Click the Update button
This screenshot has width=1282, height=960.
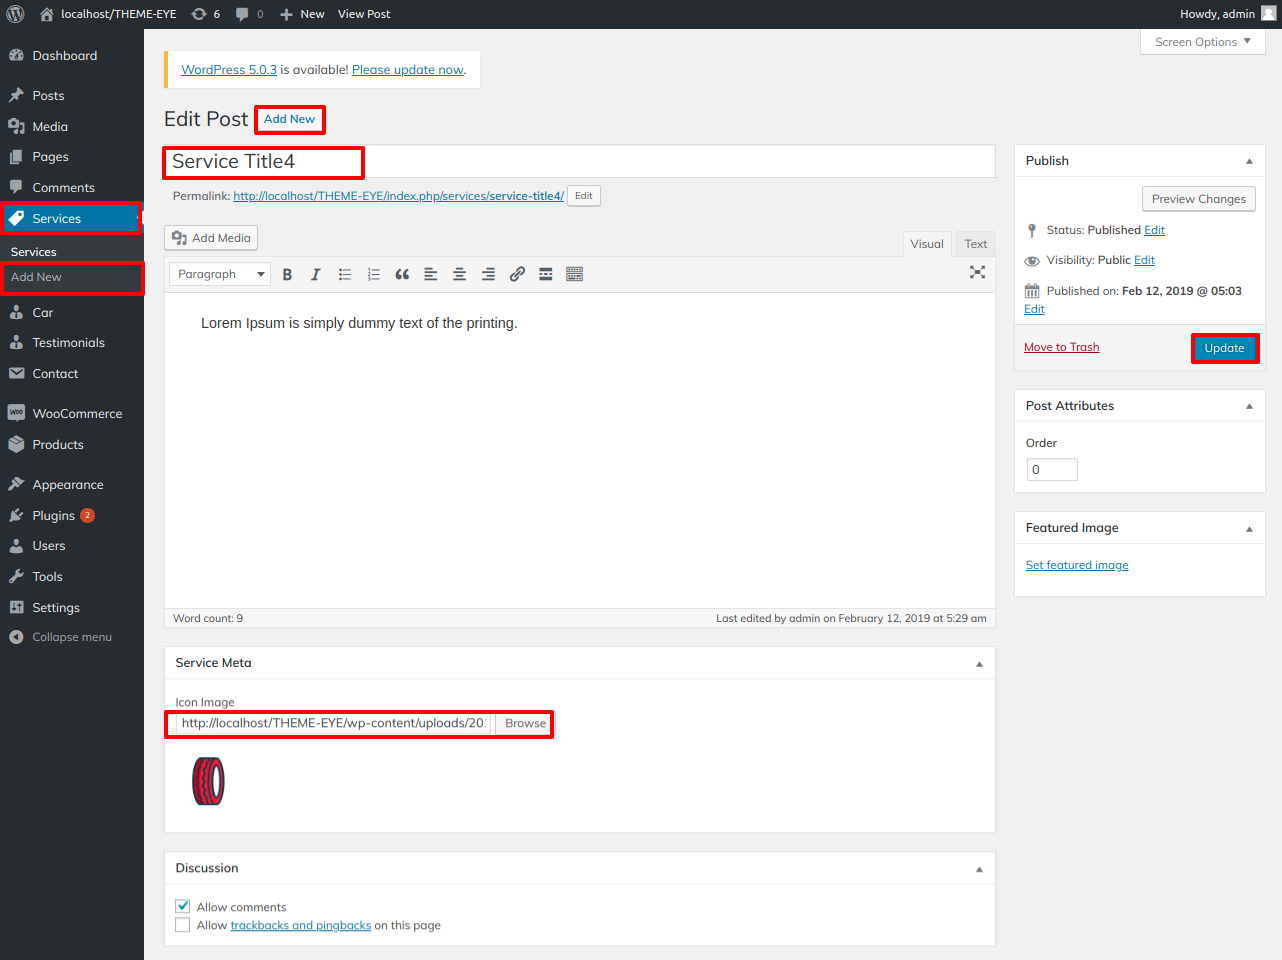(1224, 348)
